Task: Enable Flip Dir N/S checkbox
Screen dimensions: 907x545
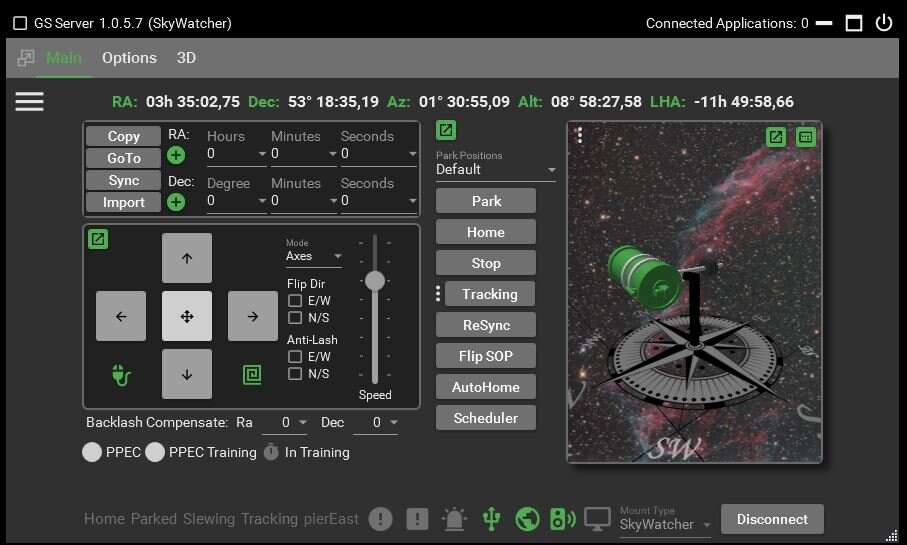Action: (295, 318)
